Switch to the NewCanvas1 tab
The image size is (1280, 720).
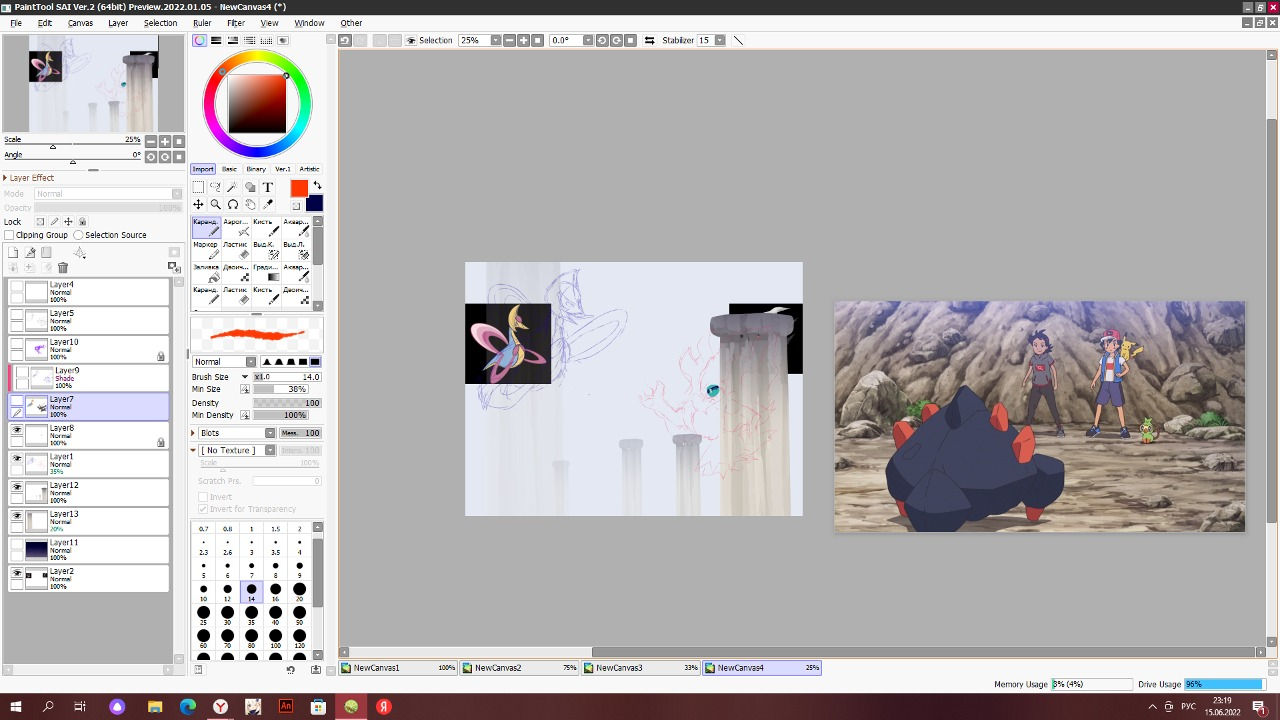click(x=398, y=667)
